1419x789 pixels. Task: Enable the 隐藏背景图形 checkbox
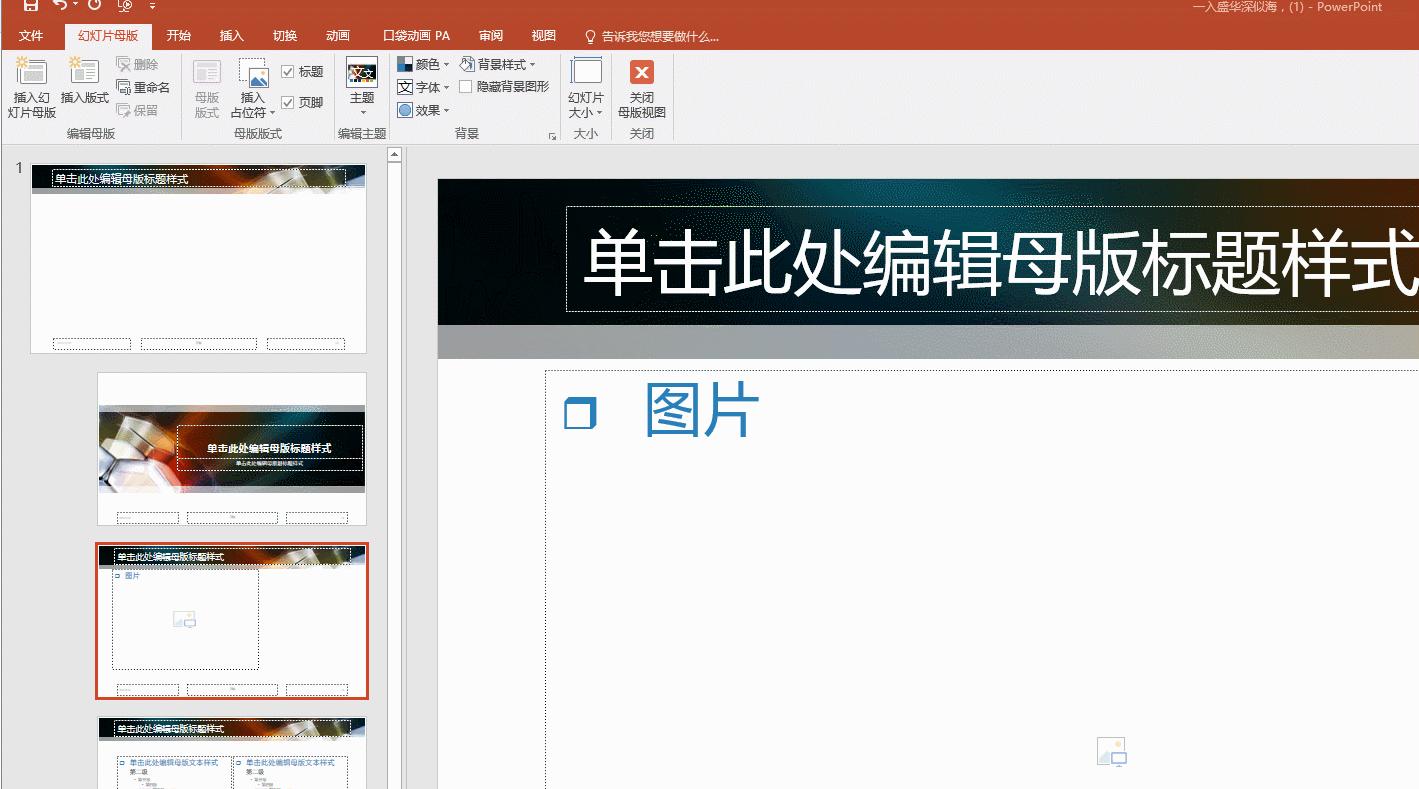(465, 87)
